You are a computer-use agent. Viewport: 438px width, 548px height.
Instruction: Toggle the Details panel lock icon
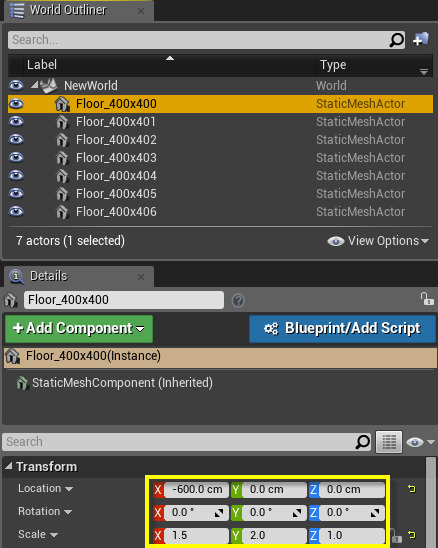point(427,299)
